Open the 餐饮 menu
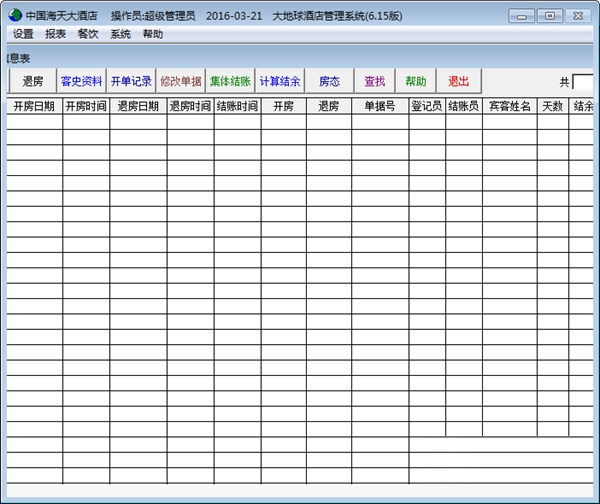 click(x=88, y=34)
